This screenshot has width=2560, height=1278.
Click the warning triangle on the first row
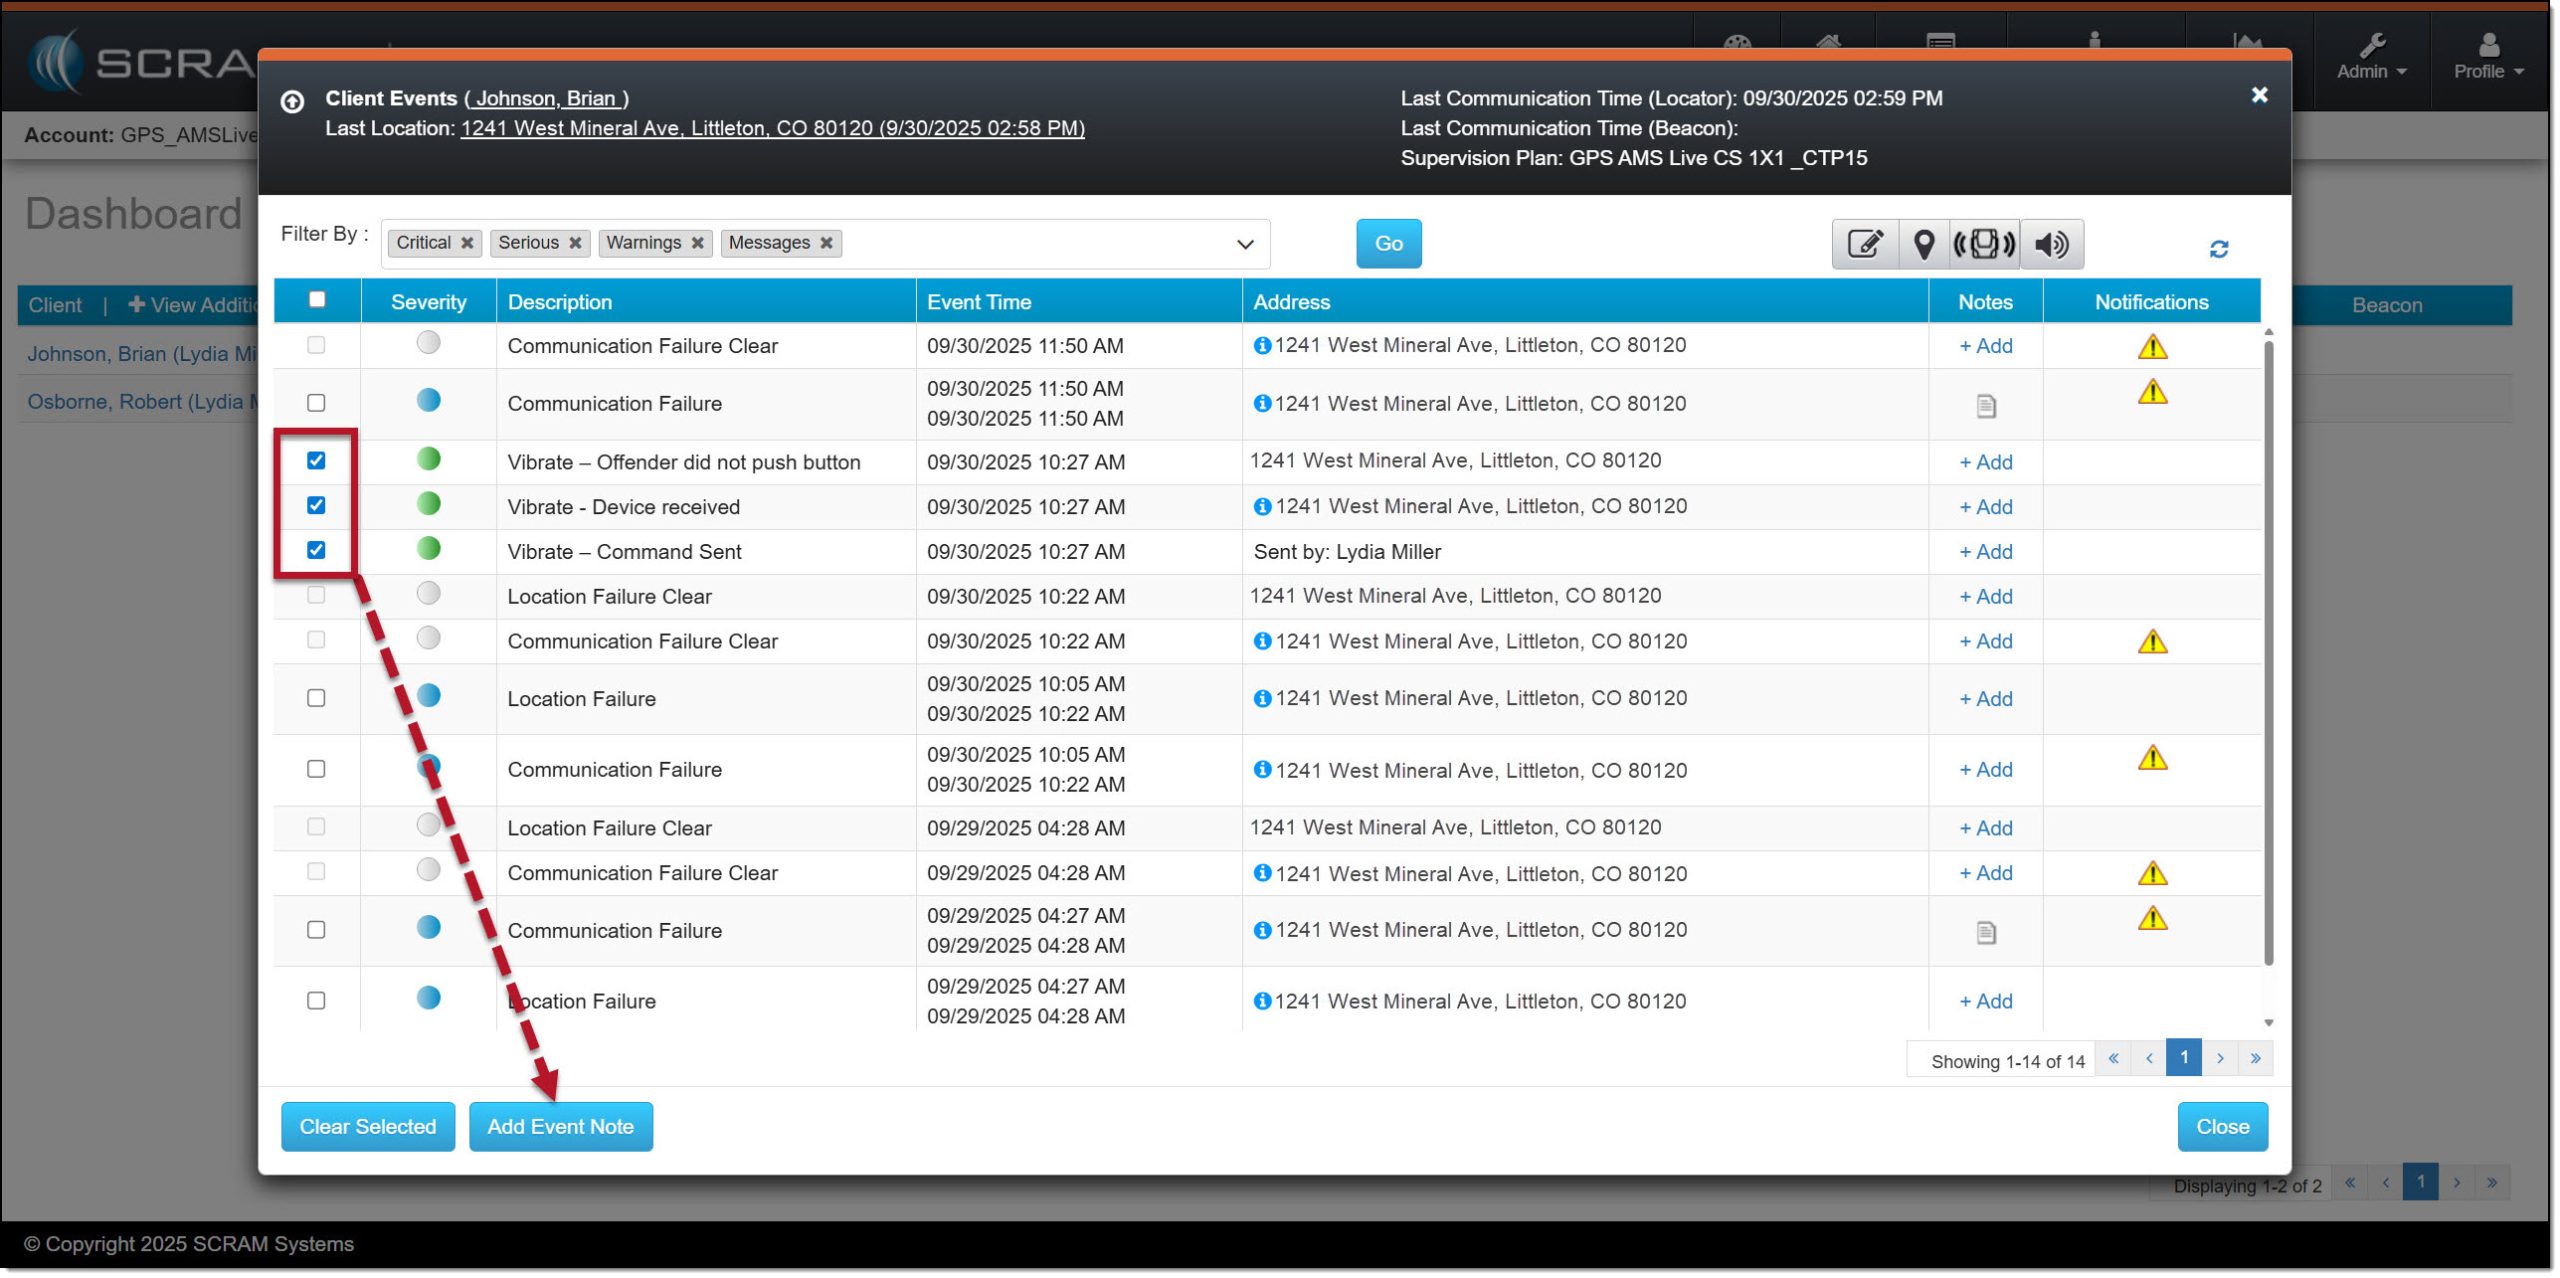click(2153, 347)
